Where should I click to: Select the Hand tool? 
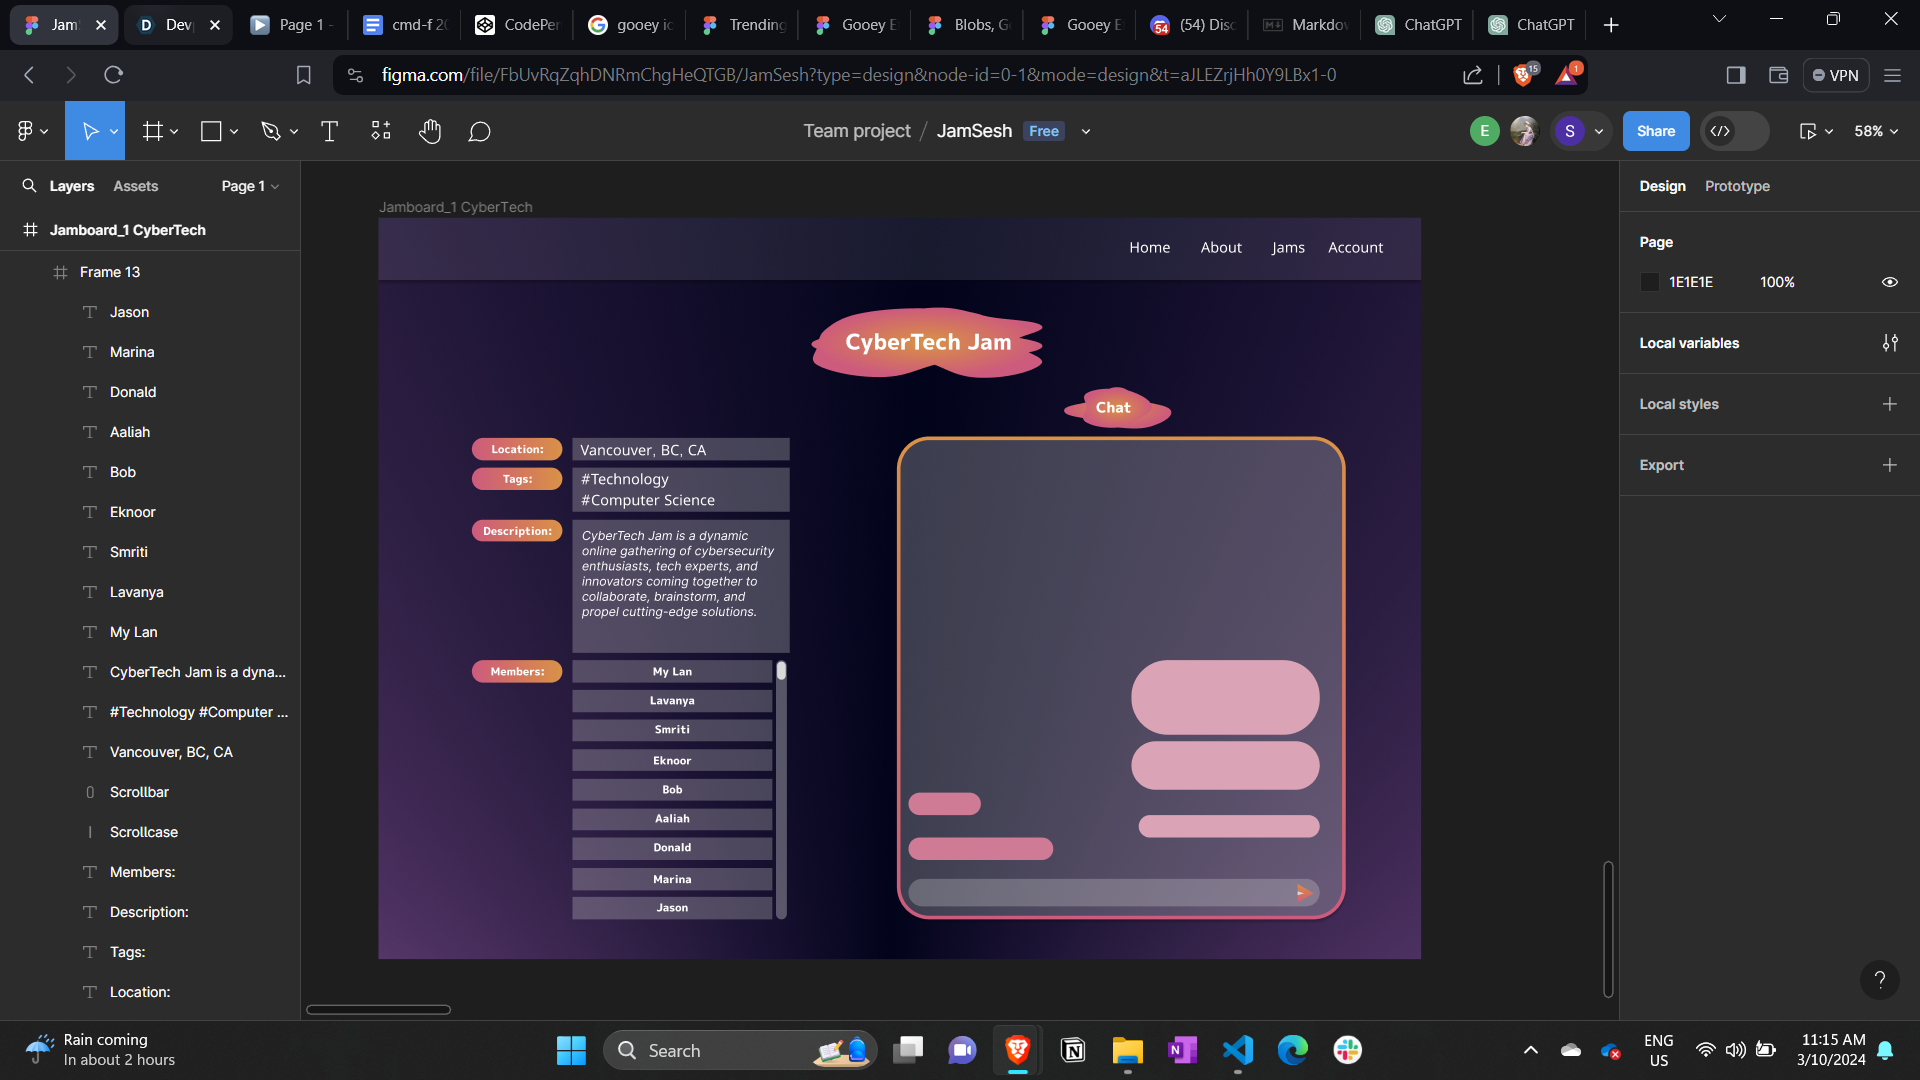tap(430, 131)
